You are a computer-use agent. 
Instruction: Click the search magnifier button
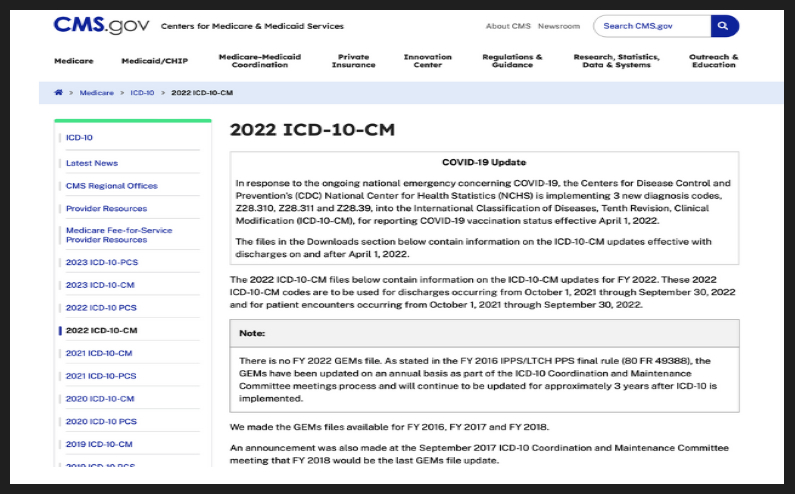pyautogui.click(x=725, y=26)
